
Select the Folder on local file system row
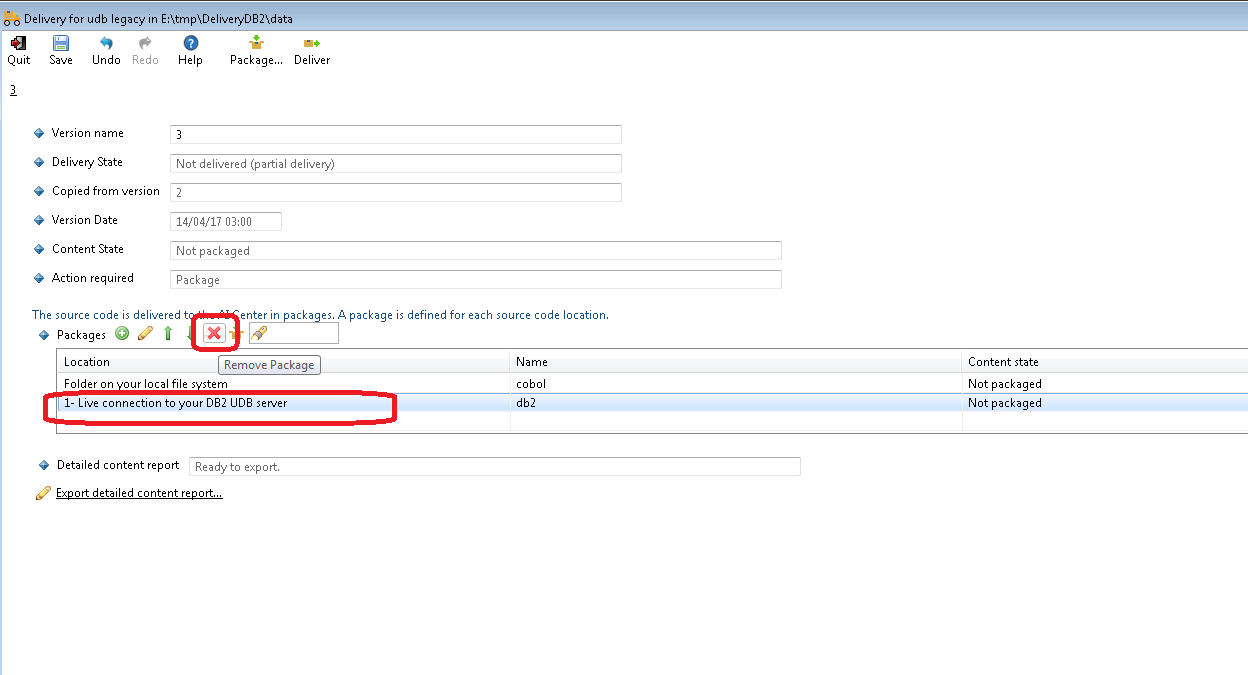(x=146, y=384)
